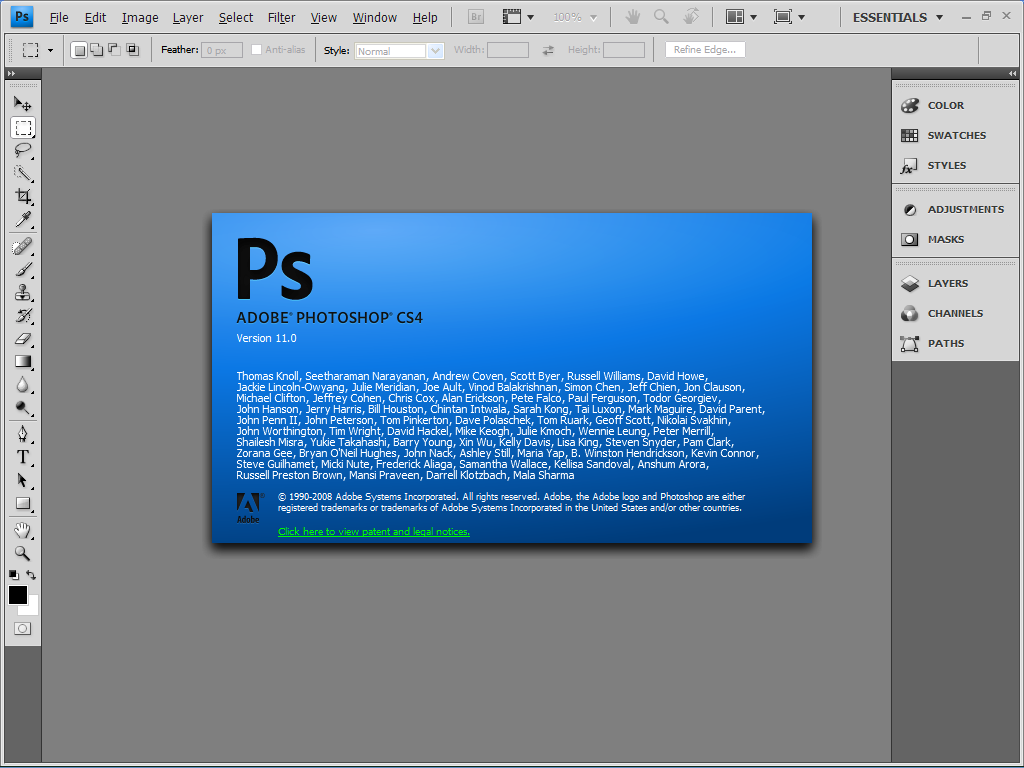
Task: Click inside the Feather input field
Action: (219, 49)
